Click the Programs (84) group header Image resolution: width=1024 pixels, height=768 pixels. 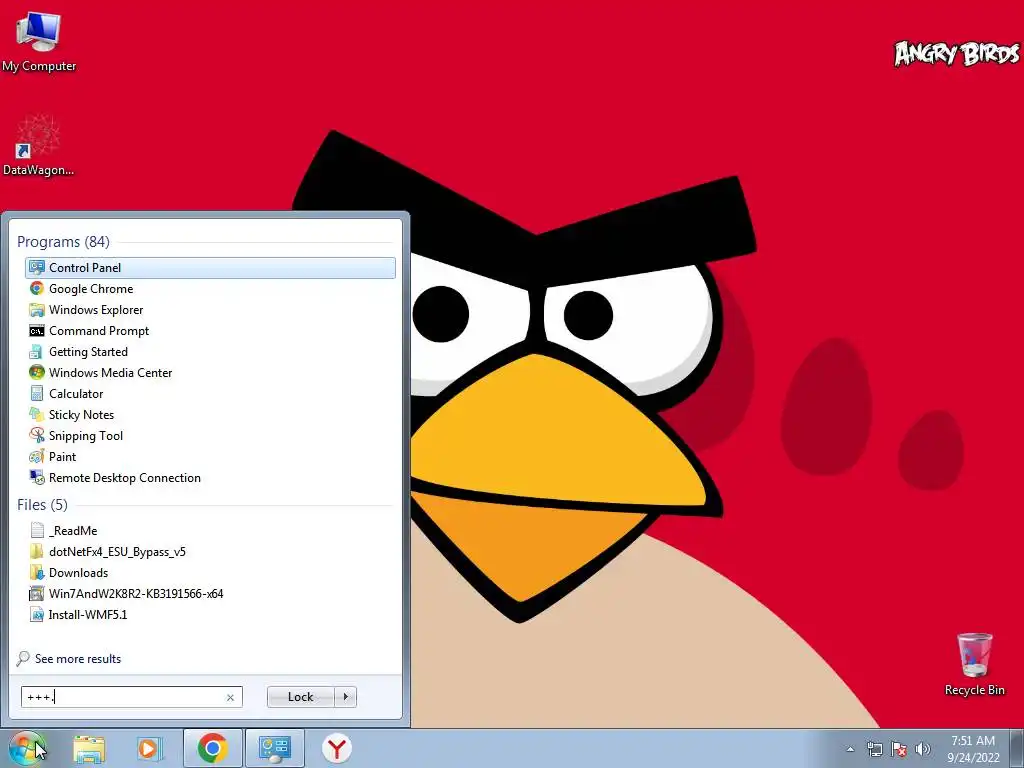click(x=63, y=242)
